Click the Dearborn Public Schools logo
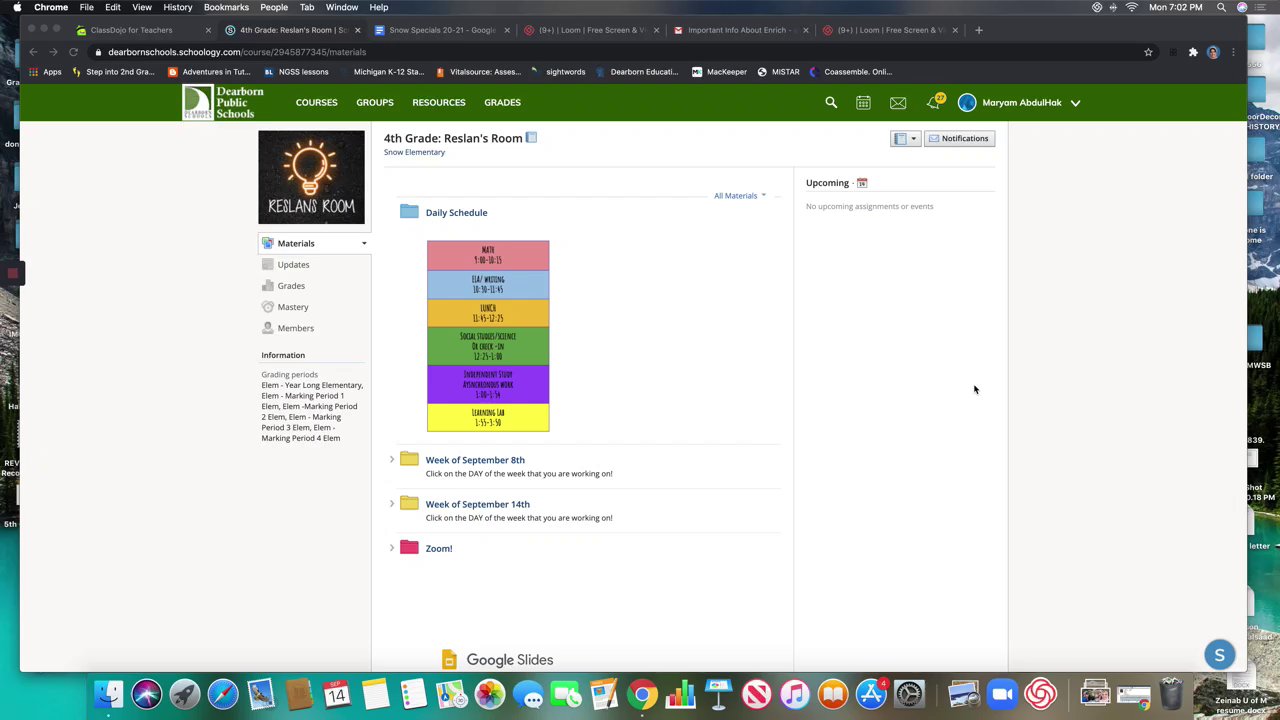Screen dimensions: 1280x720 tap(223, 102)
